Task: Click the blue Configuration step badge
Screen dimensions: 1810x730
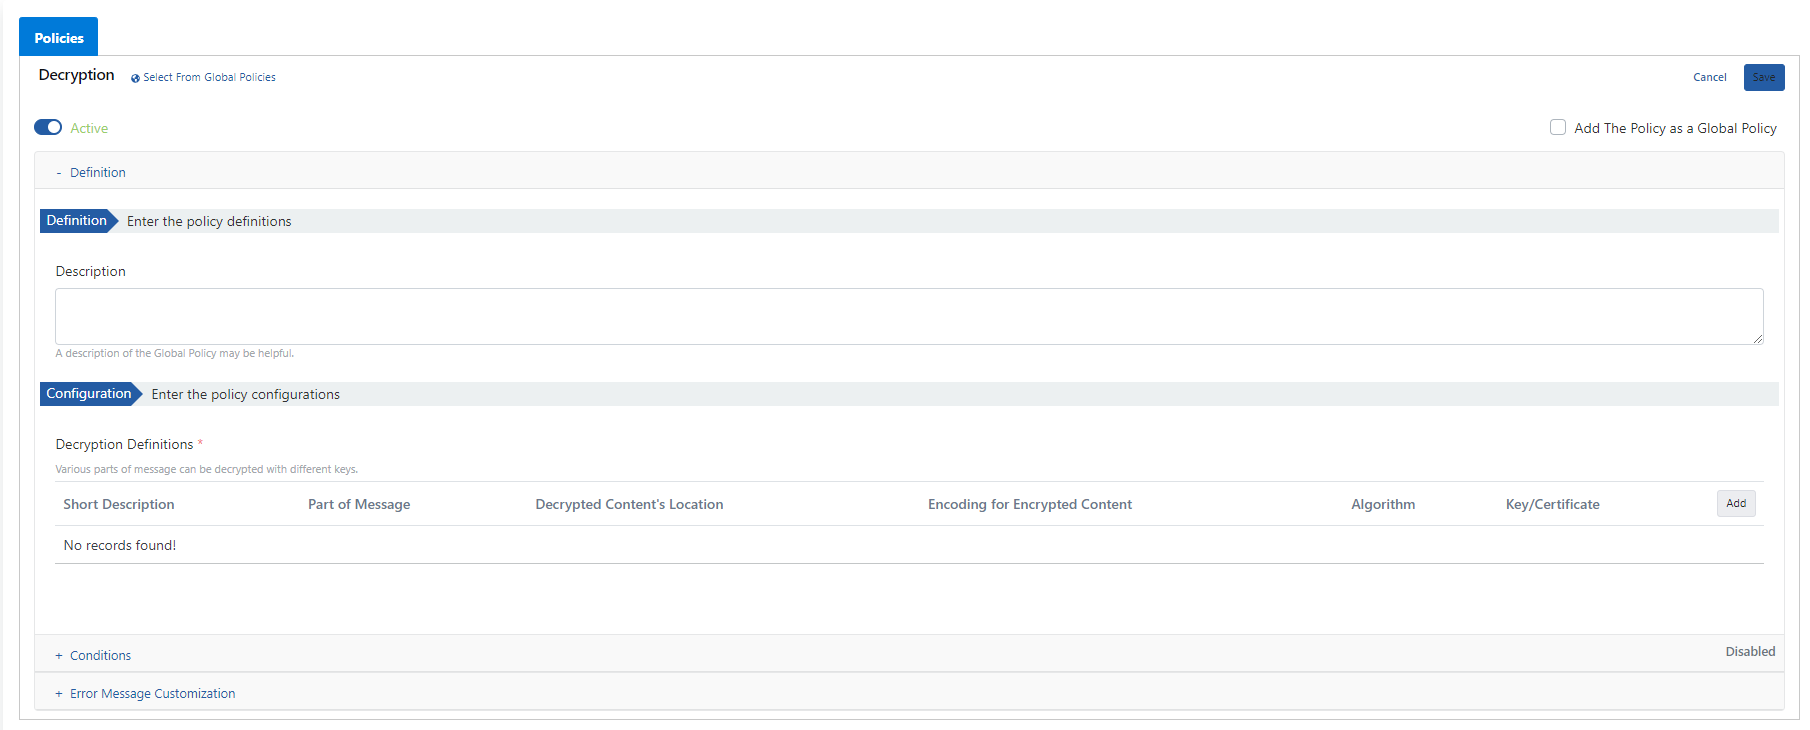Action: click(x=89, y=394)
